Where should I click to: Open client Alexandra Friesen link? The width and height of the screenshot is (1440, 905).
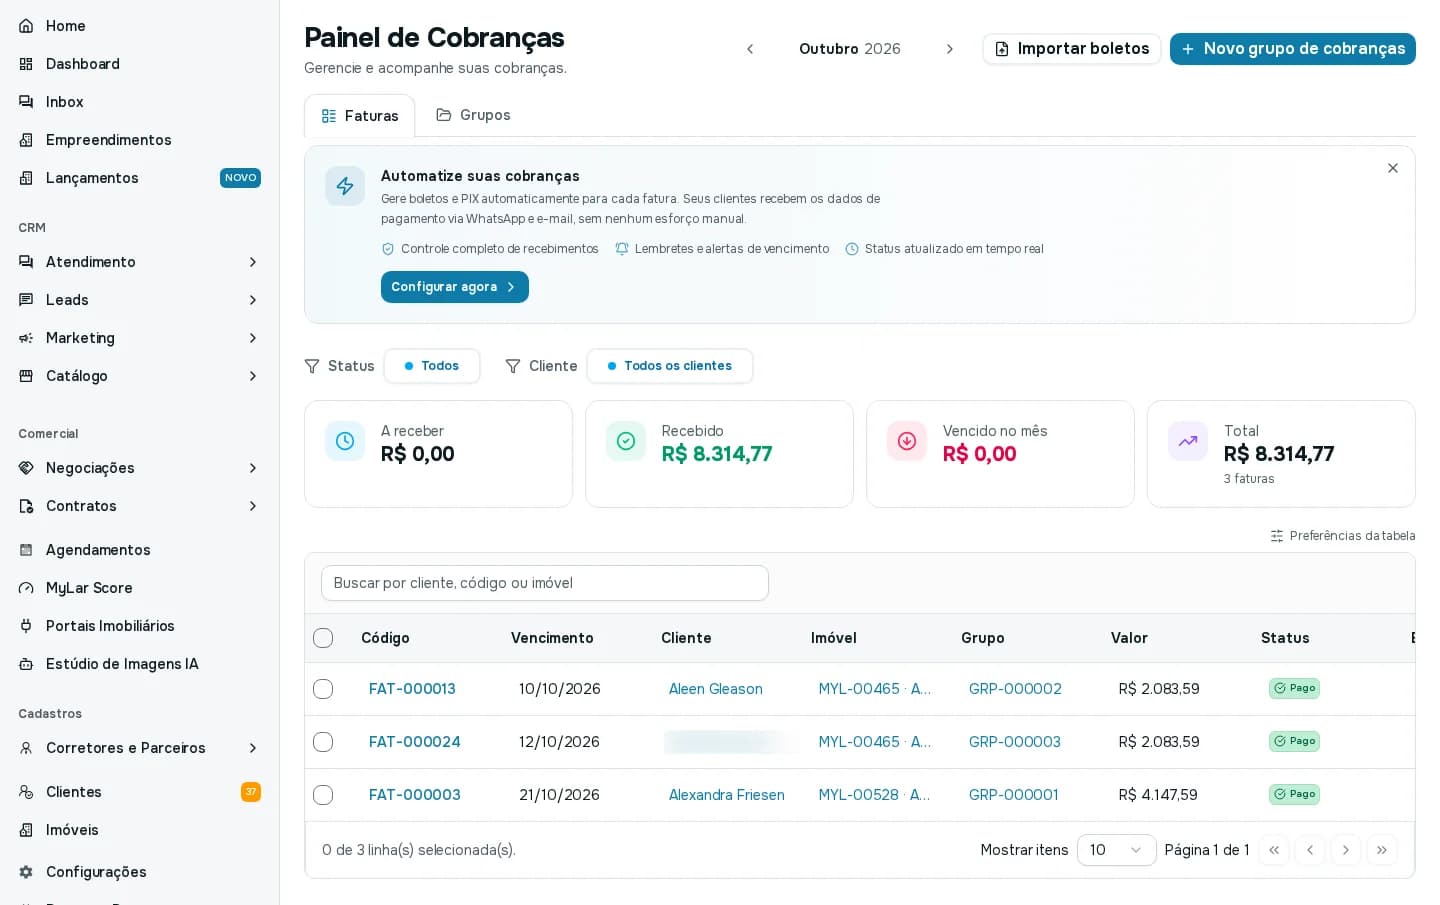[x=727, y=795]
